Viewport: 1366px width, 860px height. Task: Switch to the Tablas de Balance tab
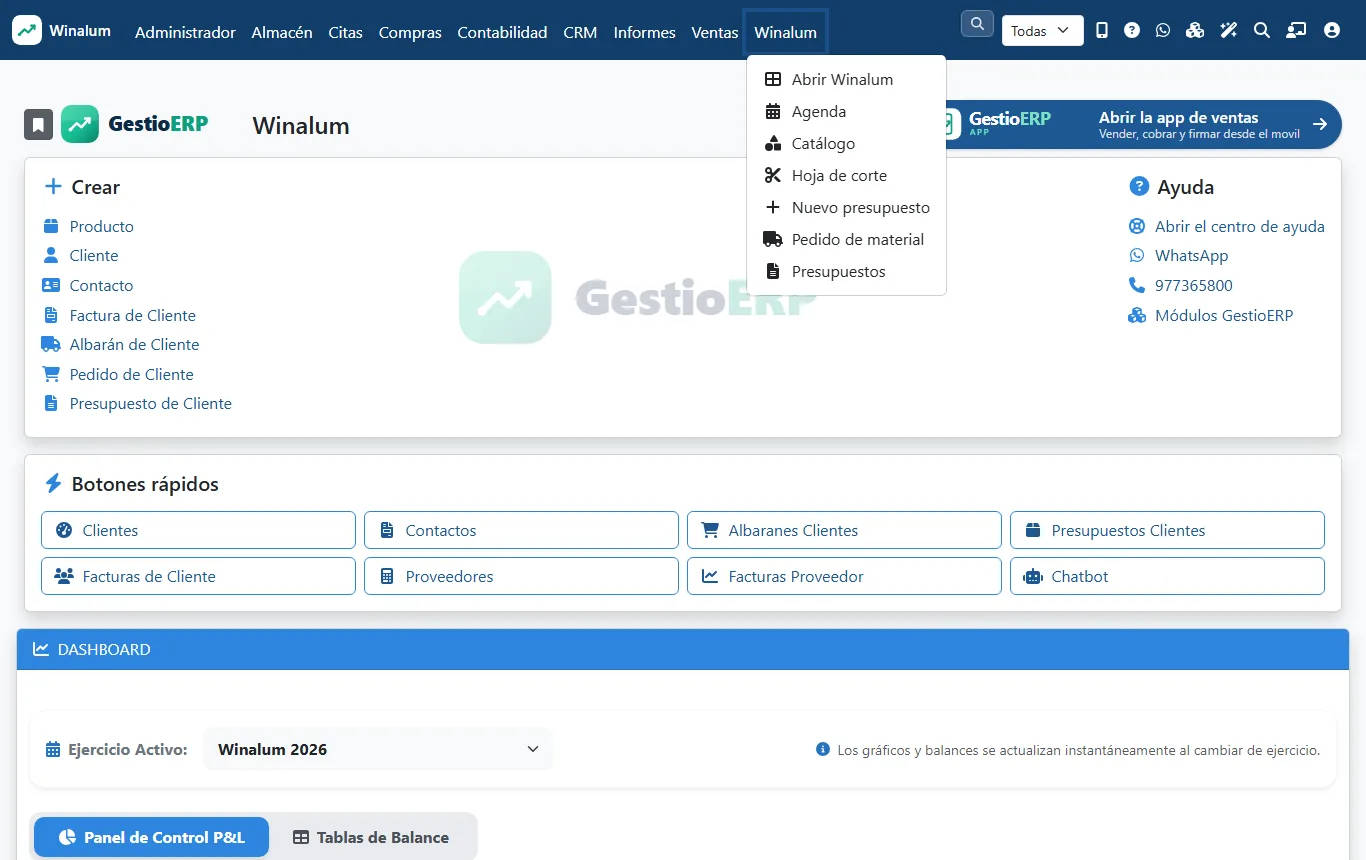point(371,837)
